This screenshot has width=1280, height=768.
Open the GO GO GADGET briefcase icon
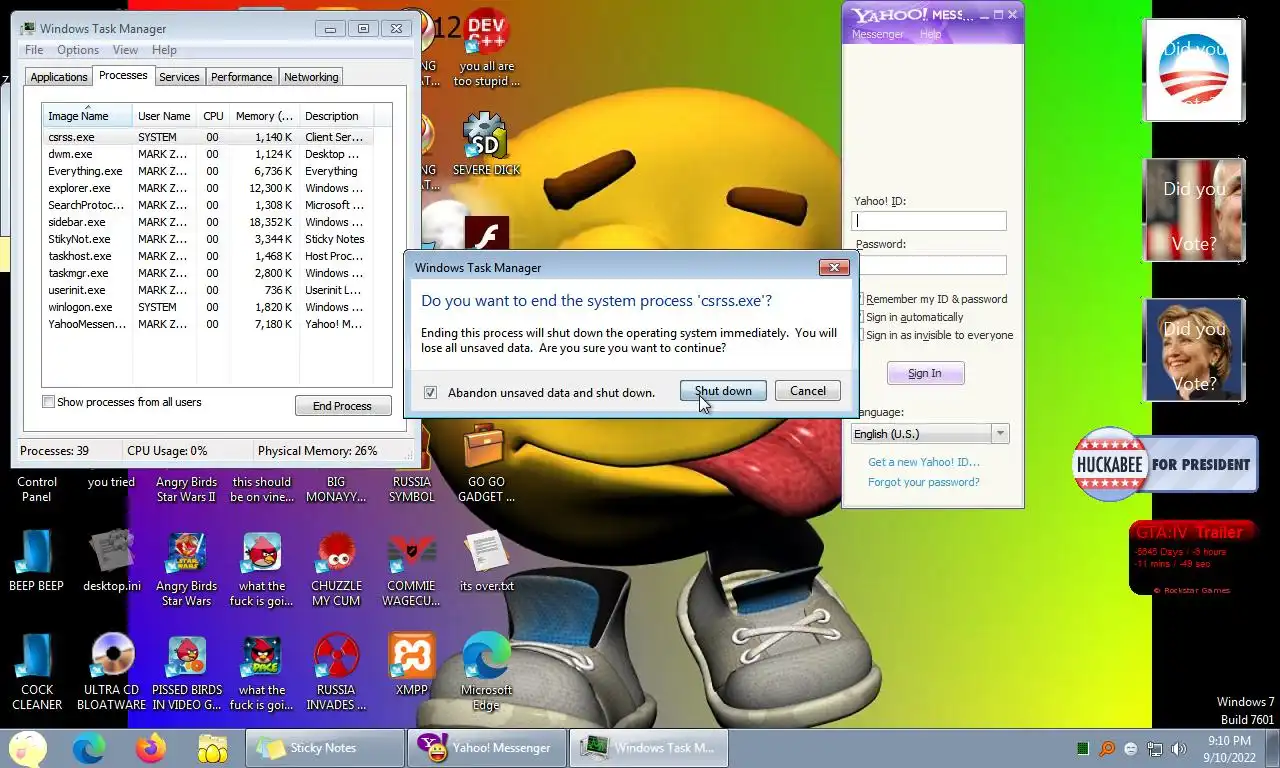(x=486, y=464)
